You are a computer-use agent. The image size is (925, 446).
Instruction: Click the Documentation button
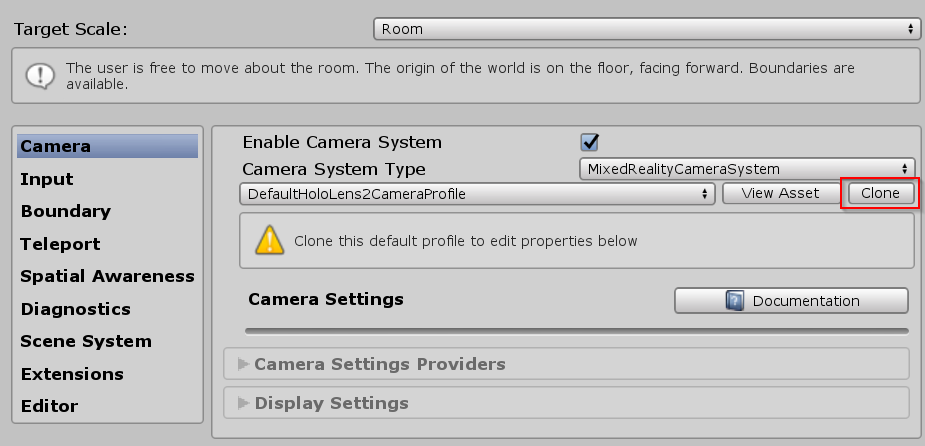(791, 301)
